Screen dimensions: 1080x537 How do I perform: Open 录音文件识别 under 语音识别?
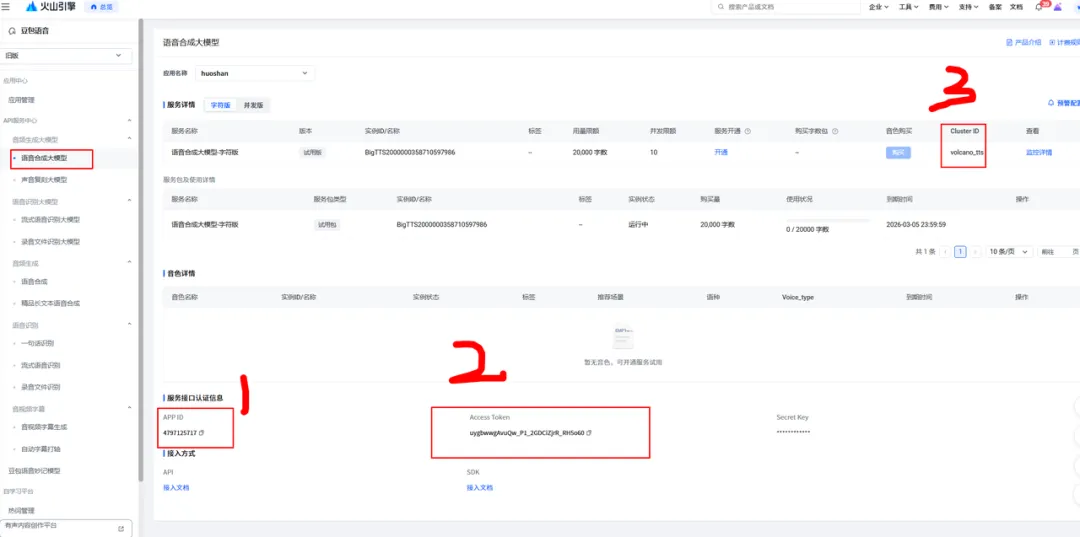pos(41,387)
